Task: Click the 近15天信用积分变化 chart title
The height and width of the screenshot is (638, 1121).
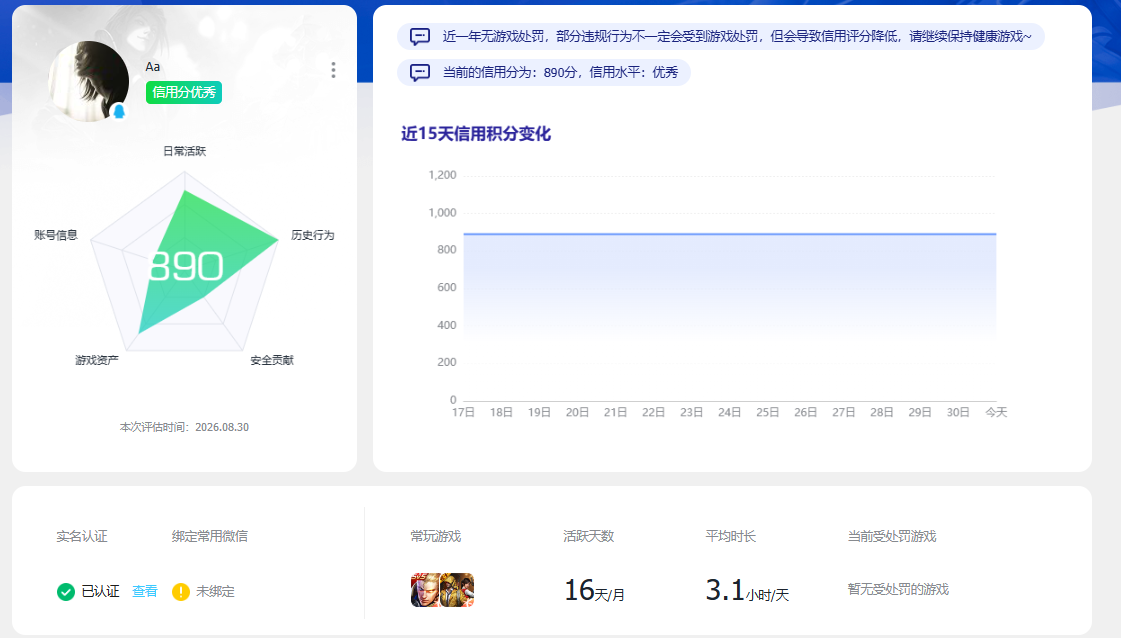Action: click(x=476, y=134)
